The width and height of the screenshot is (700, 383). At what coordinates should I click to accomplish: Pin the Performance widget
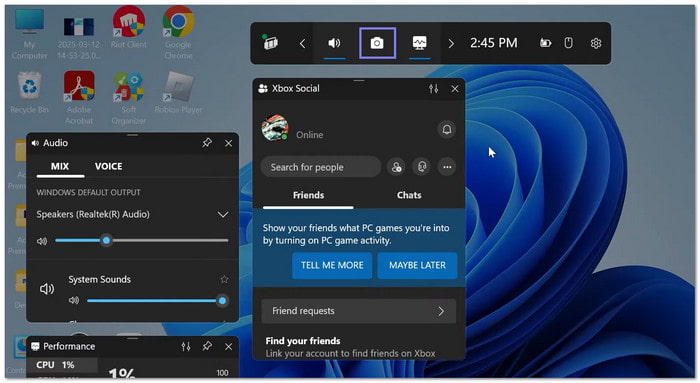[x=207, y=346]
